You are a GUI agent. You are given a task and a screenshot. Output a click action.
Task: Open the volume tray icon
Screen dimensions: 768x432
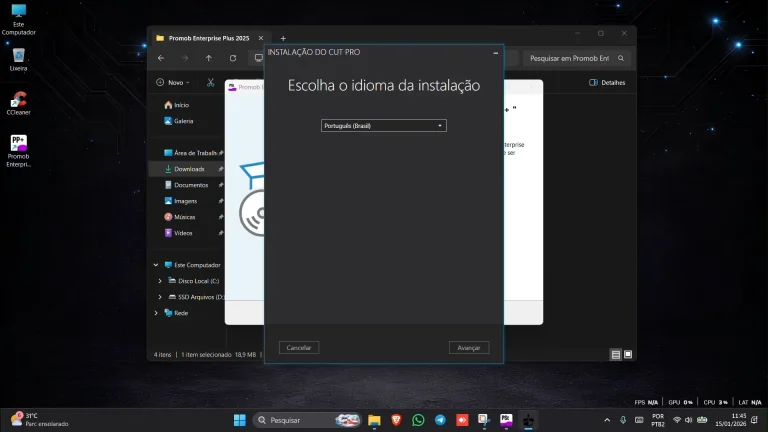(688, 420)
